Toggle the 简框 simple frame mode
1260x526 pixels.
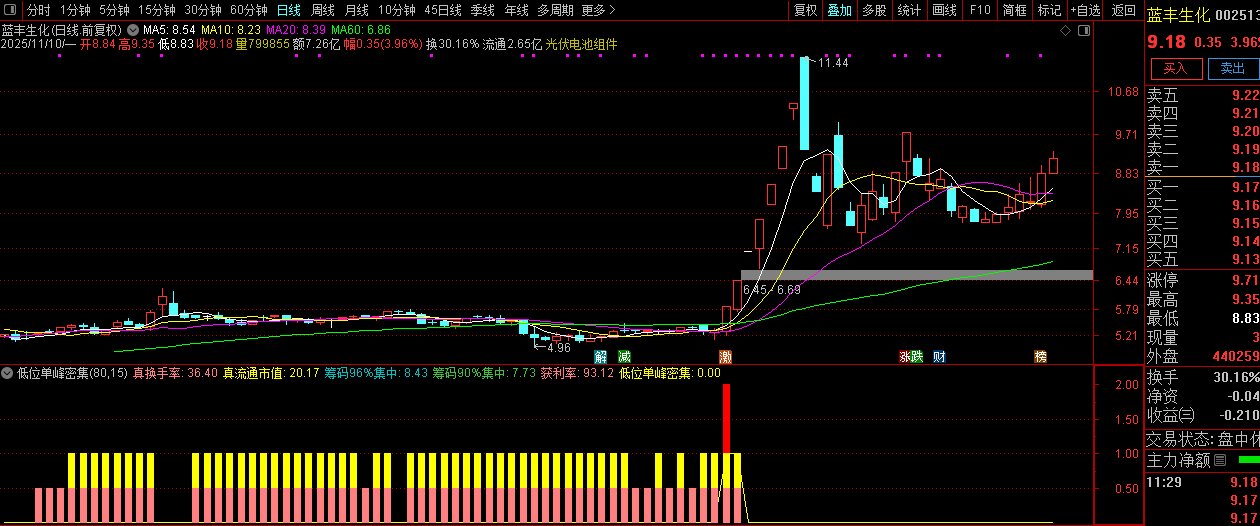tap(1014, 10)
